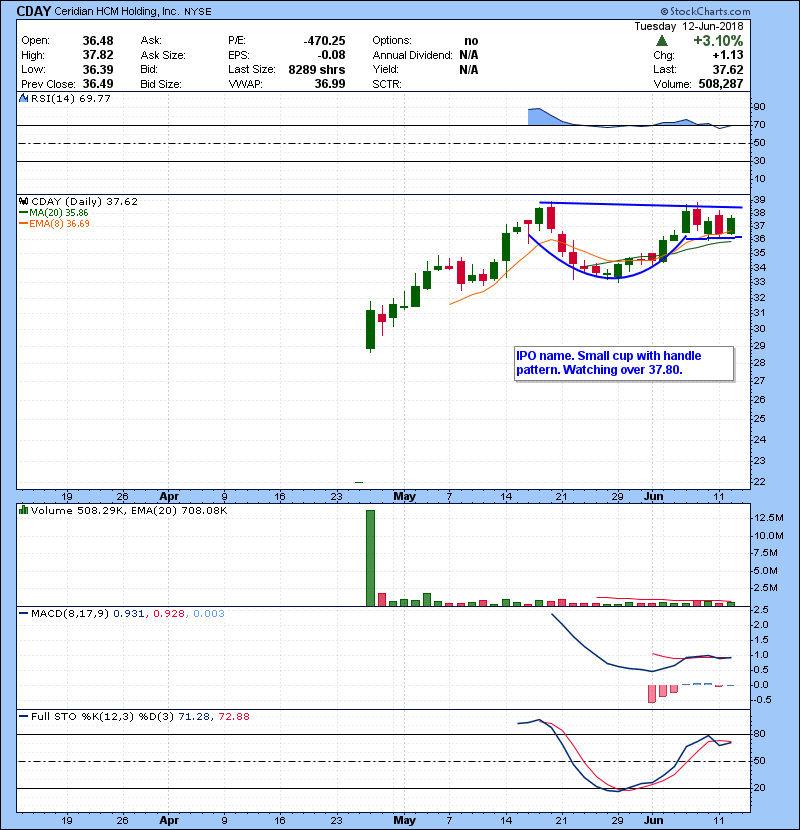
Task: Click the MACD signal value 0.928
Action: pyautogui.click(x=169, y=614)
